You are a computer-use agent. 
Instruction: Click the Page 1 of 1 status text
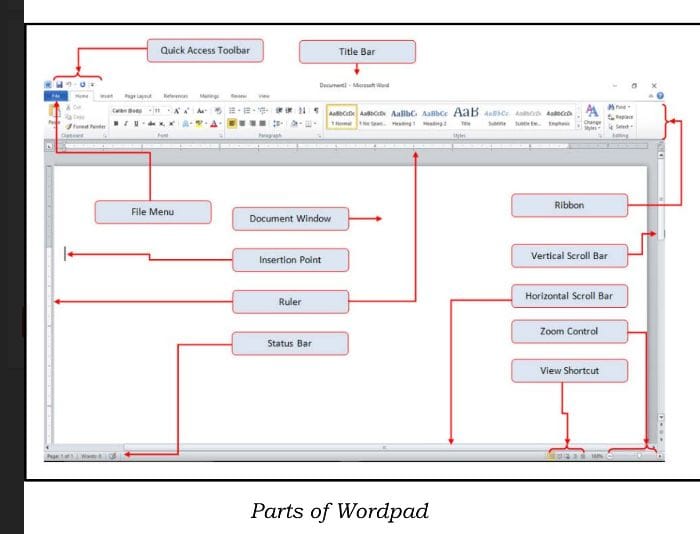tap(60, 456)
